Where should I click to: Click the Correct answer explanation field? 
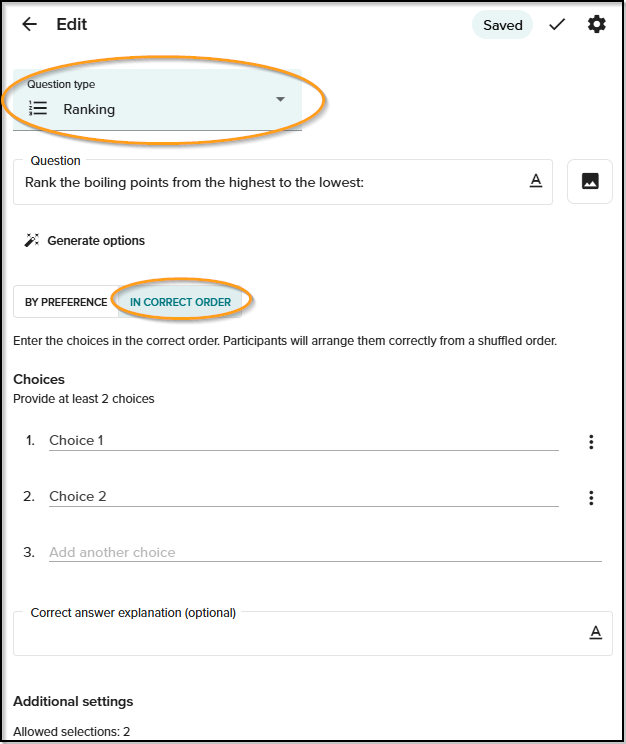313,633
